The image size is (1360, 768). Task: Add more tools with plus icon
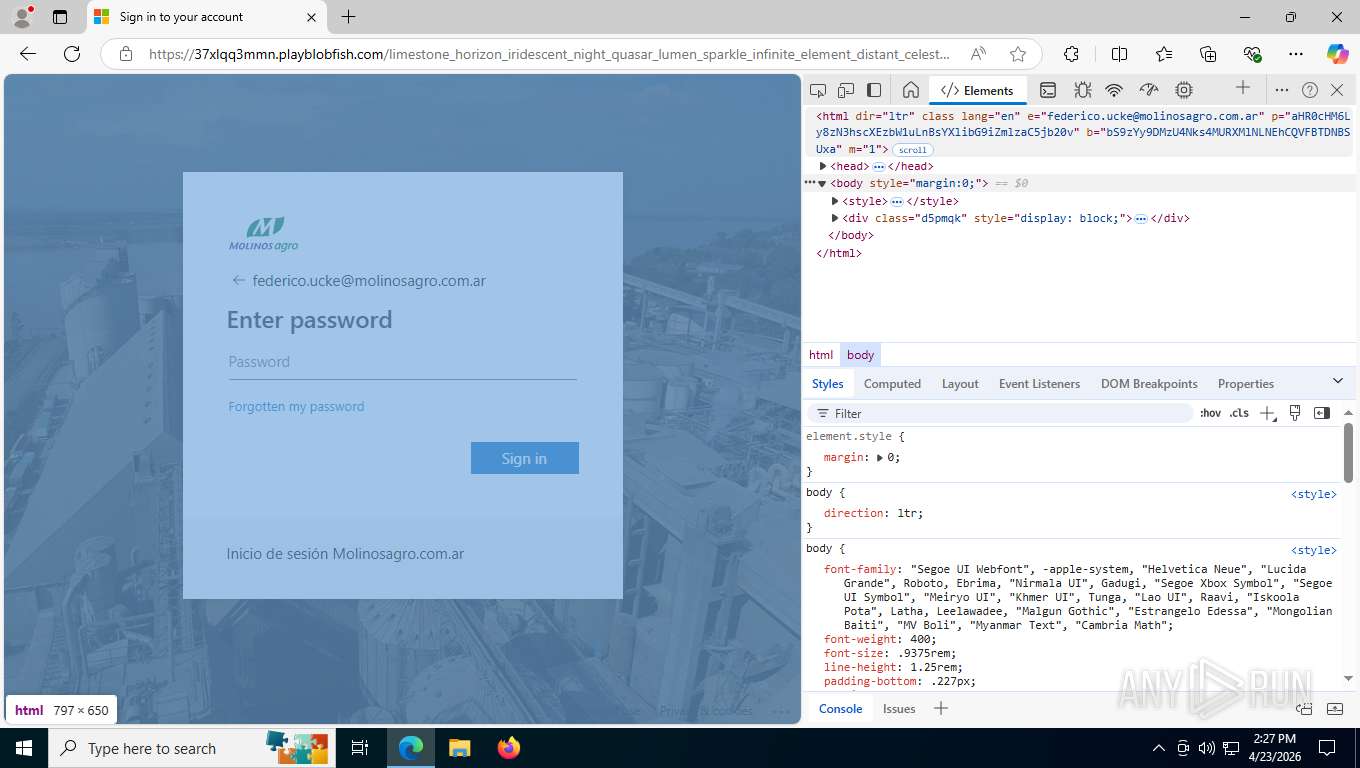tap(1243, 88)
